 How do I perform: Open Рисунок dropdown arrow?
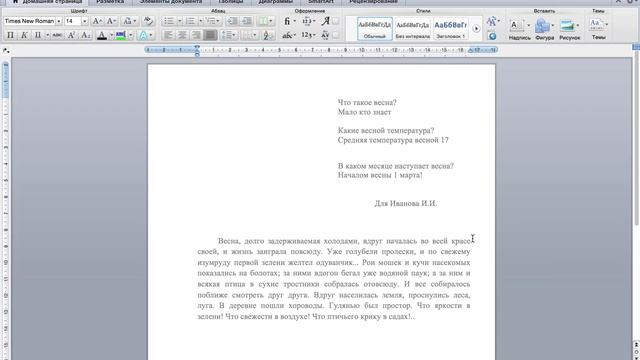tap(578, 25)
